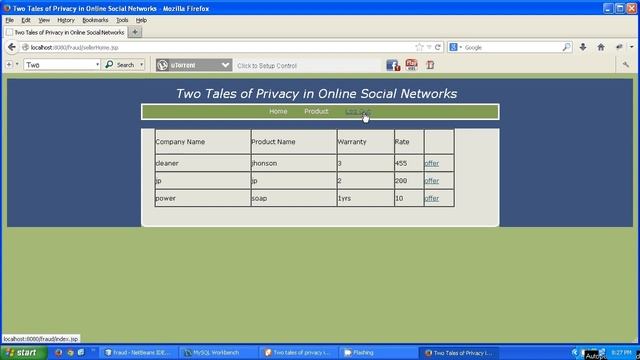Open the Tools menu
The height and width of the screenshot is (360, 640).
(122, 20)
